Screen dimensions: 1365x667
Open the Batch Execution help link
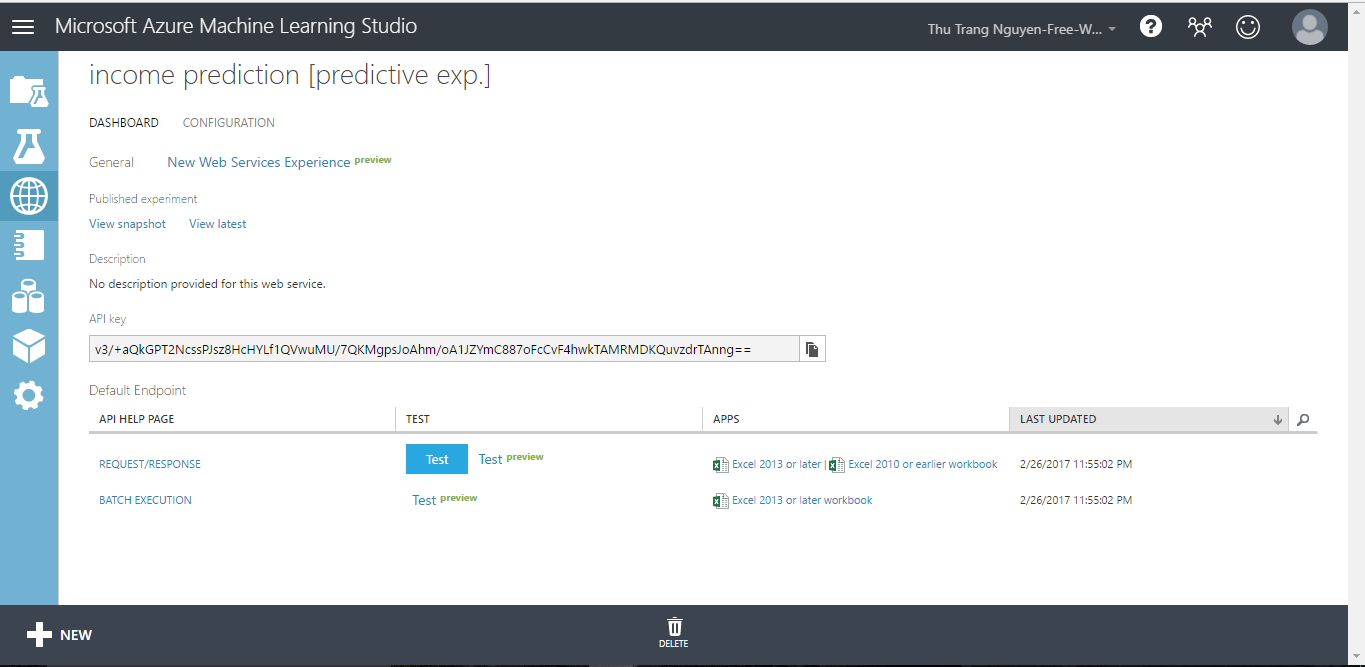click(x=145, y=500)
